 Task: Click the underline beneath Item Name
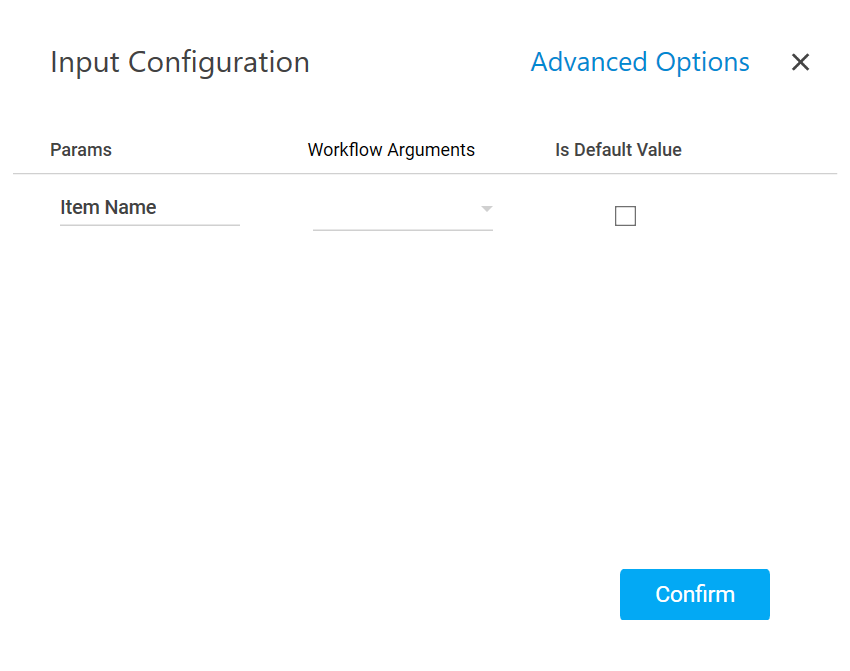point(149,225)
